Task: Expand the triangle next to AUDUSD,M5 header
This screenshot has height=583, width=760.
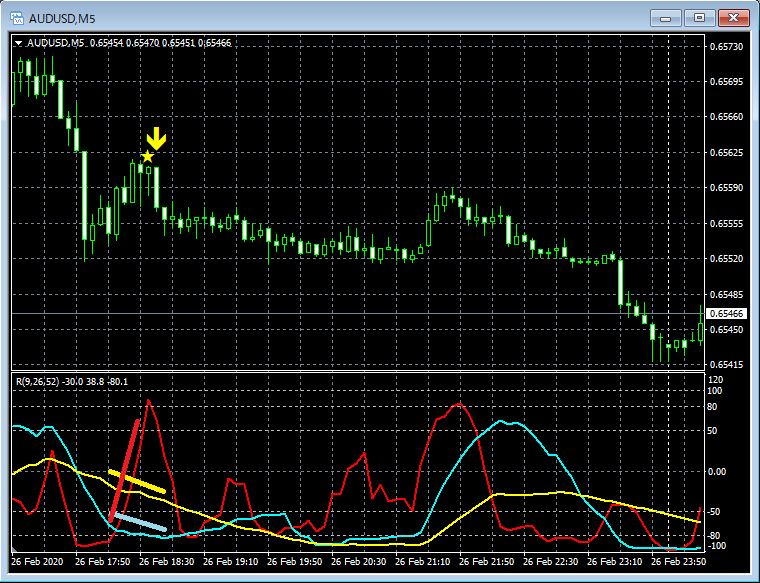Action: 18,43
